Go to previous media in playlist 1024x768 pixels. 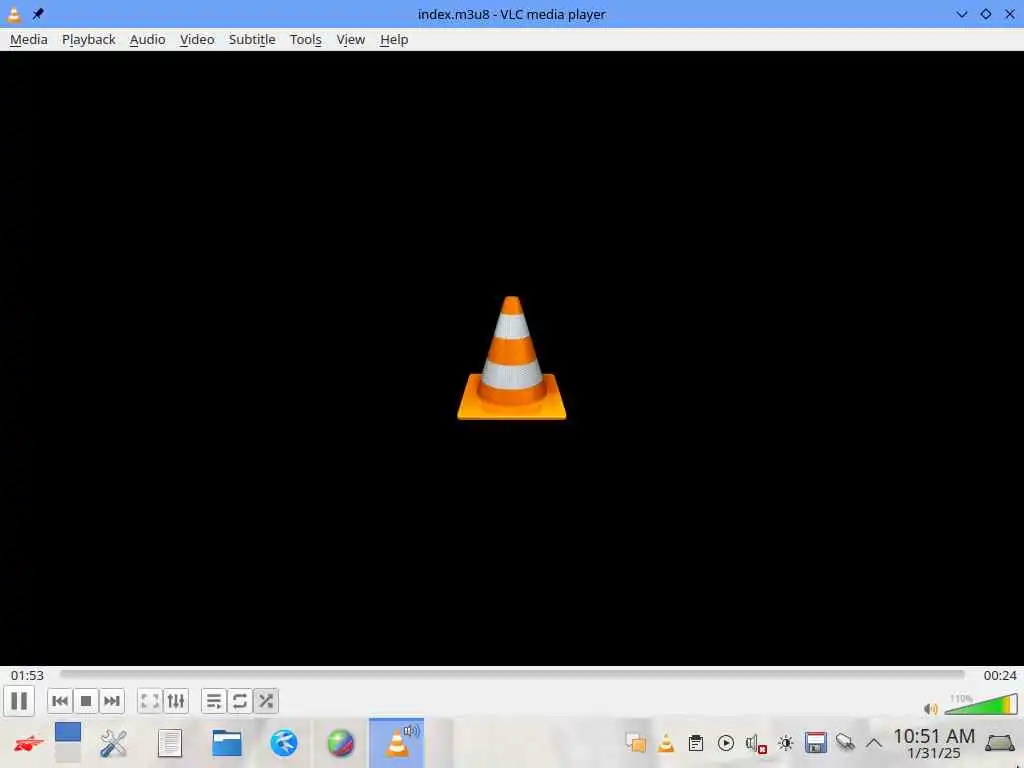pos(59,701)
